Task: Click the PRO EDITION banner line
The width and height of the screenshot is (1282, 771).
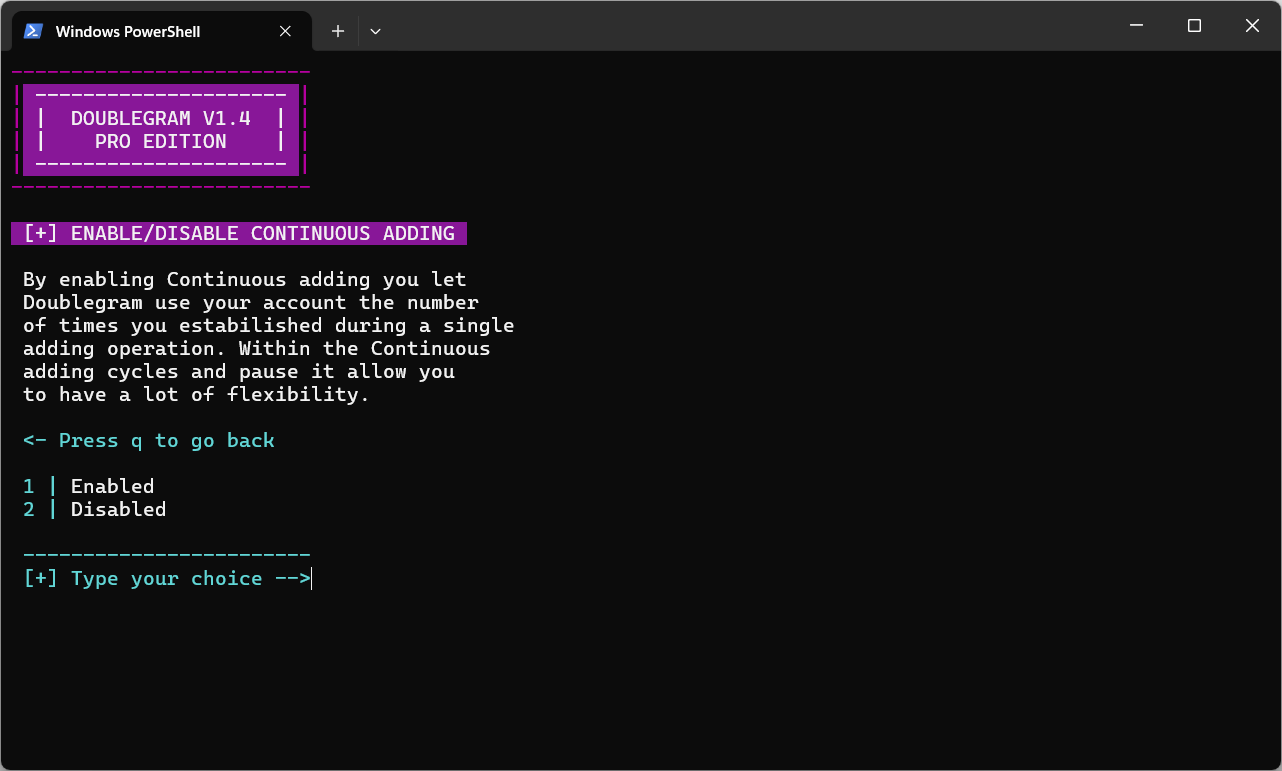Action: 160,142
